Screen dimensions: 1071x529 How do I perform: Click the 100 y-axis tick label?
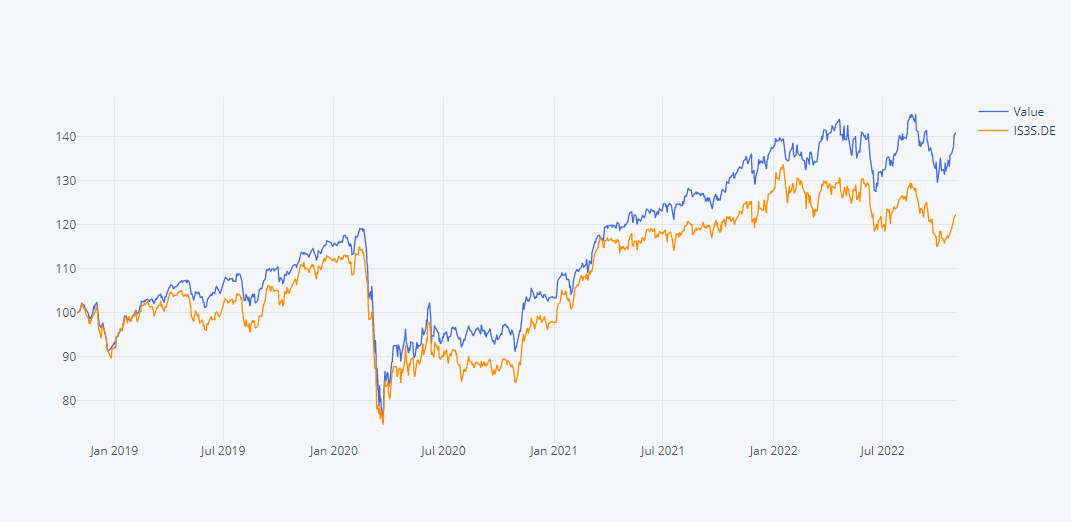tap(67, 312)
